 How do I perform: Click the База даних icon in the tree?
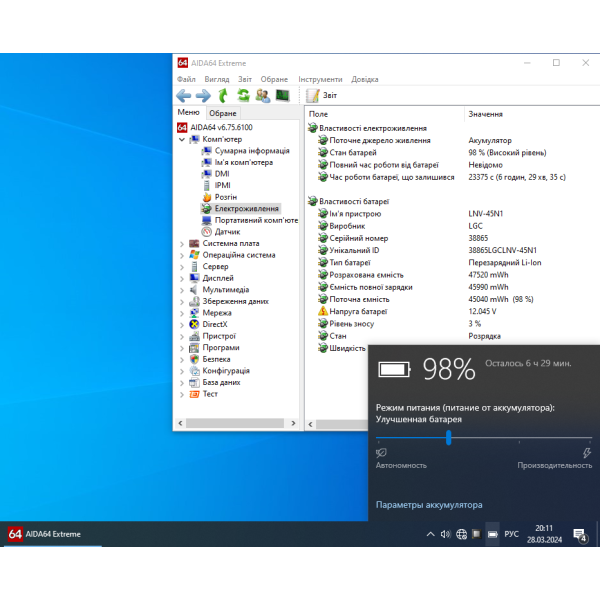pyautogui.click(x=194, y=382)
